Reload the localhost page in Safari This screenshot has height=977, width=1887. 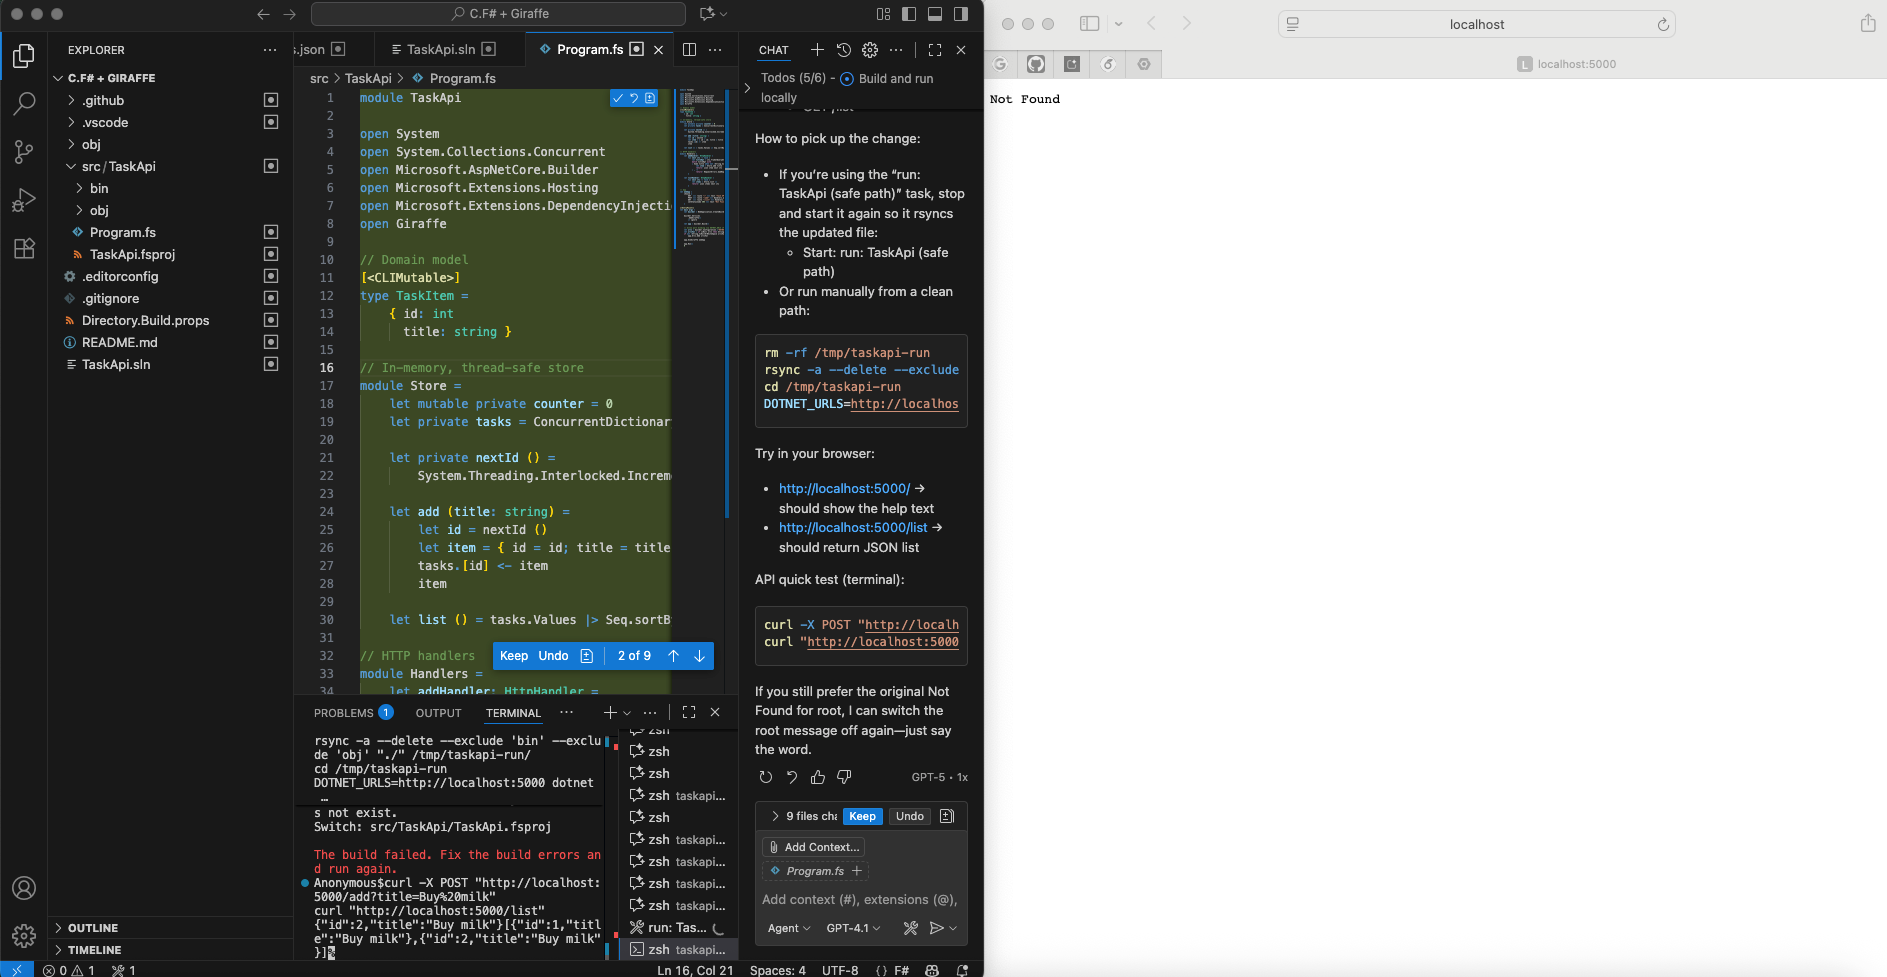[x=1663, y=24]
